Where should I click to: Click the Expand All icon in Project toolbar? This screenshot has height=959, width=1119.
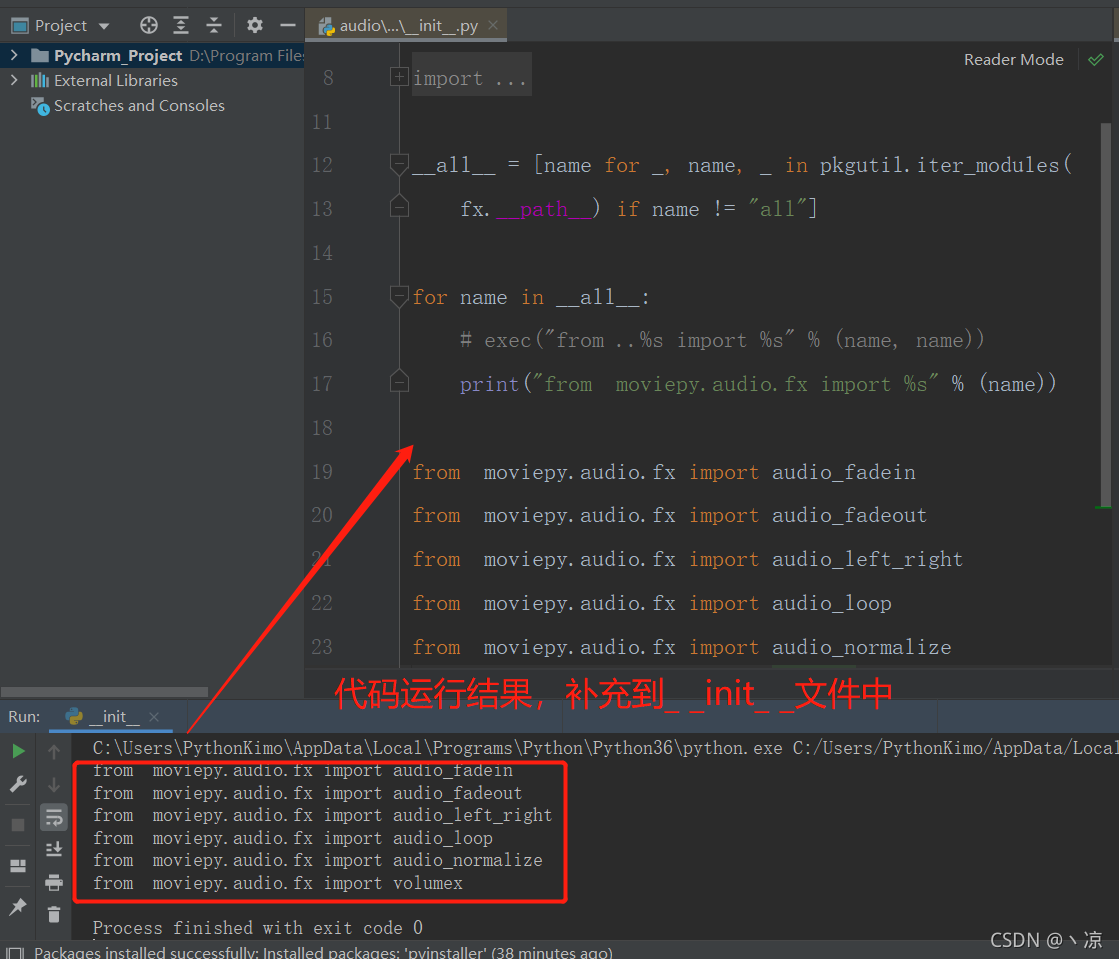181,26
